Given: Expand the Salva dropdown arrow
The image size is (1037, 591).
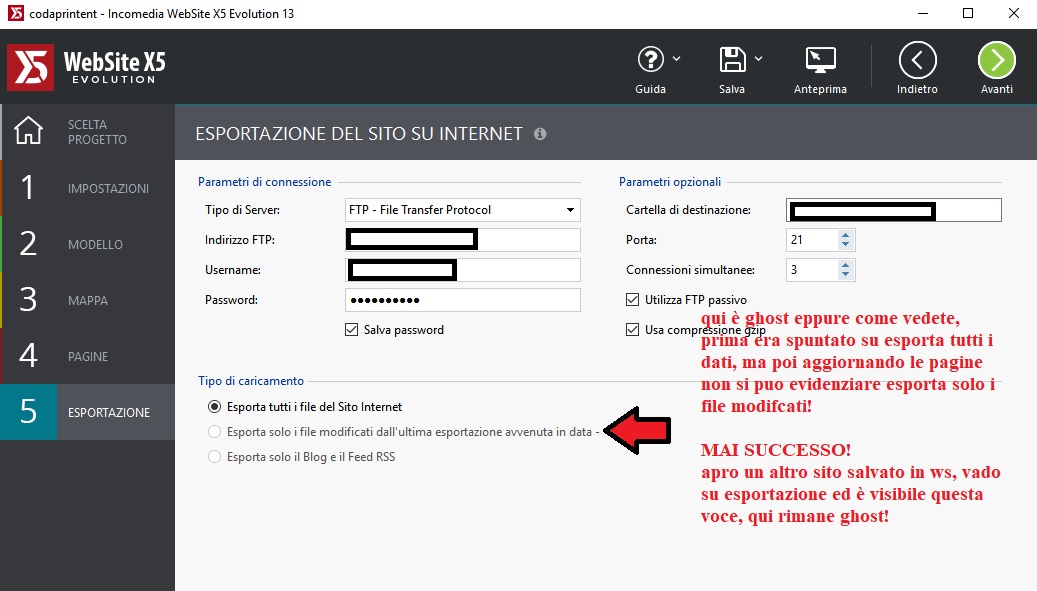Looking at the screenshot, I should click(759, 59).
